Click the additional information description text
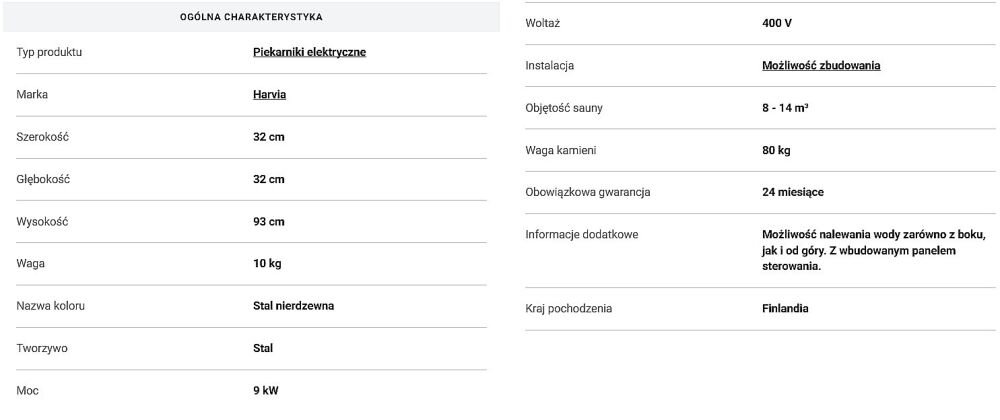This screenshot has height=420, width=1000. pyautogui.click(x=873, y=250)
